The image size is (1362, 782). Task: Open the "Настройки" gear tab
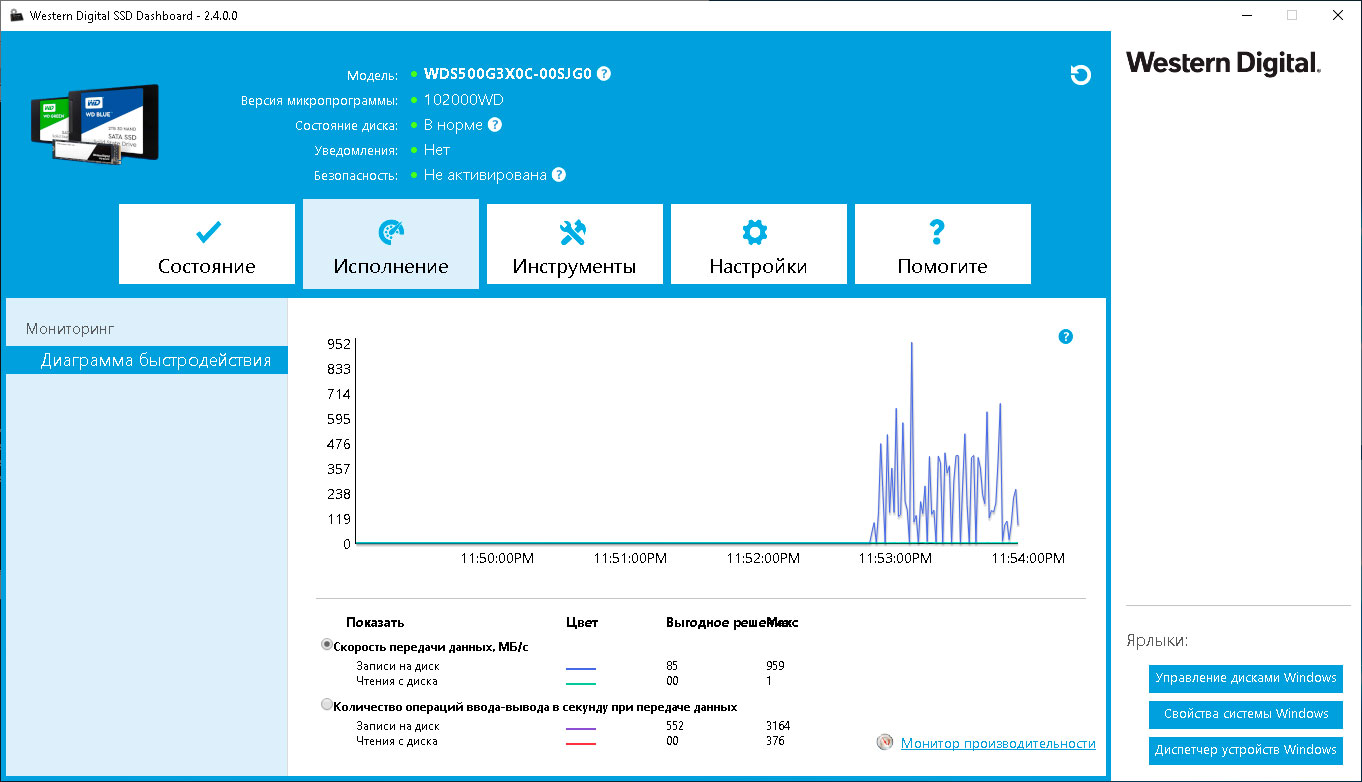758,245
